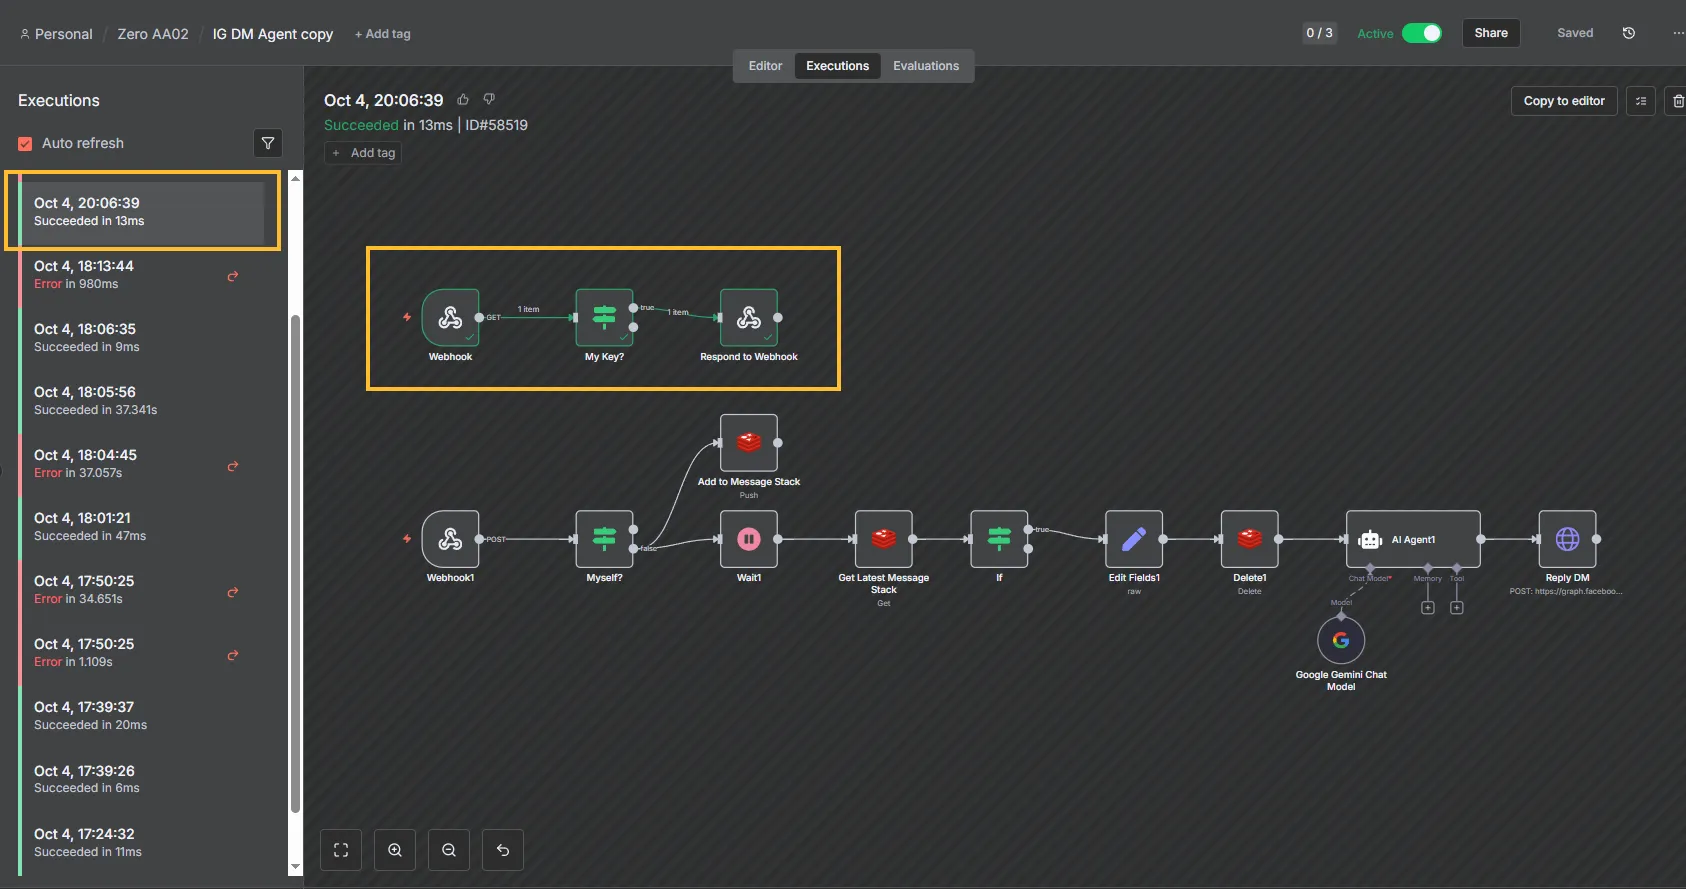Viewport: 1686px width, 889px height.
Task: Click the zoom in magnifier button
Action: coord(395,850)
